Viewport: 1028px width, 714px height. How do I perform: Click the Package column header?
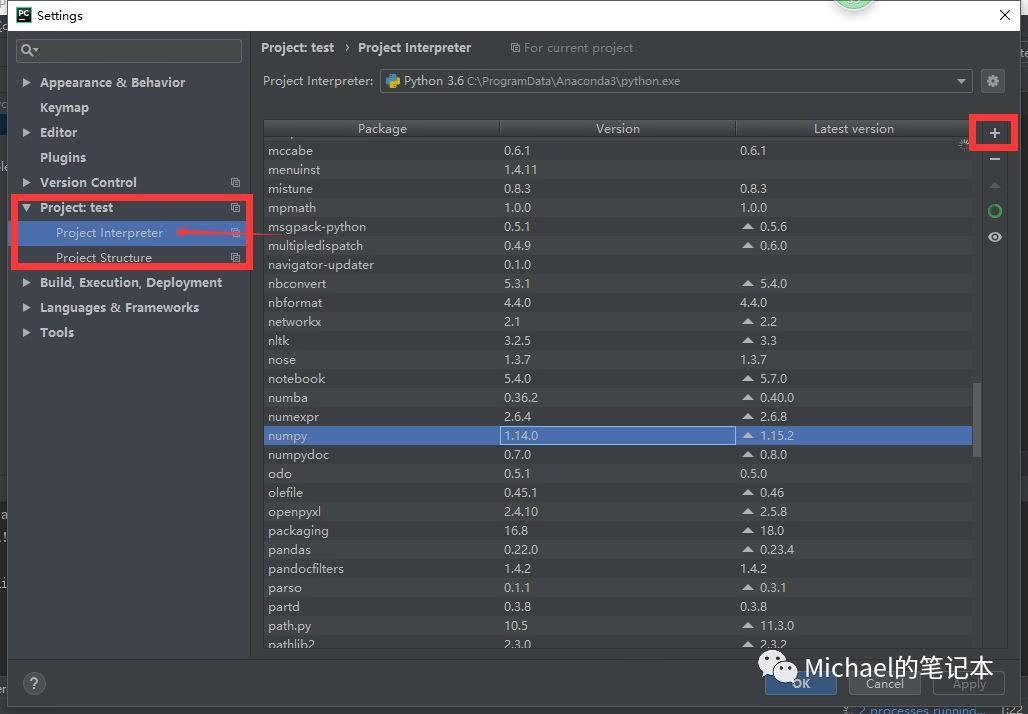coord(382,129)
